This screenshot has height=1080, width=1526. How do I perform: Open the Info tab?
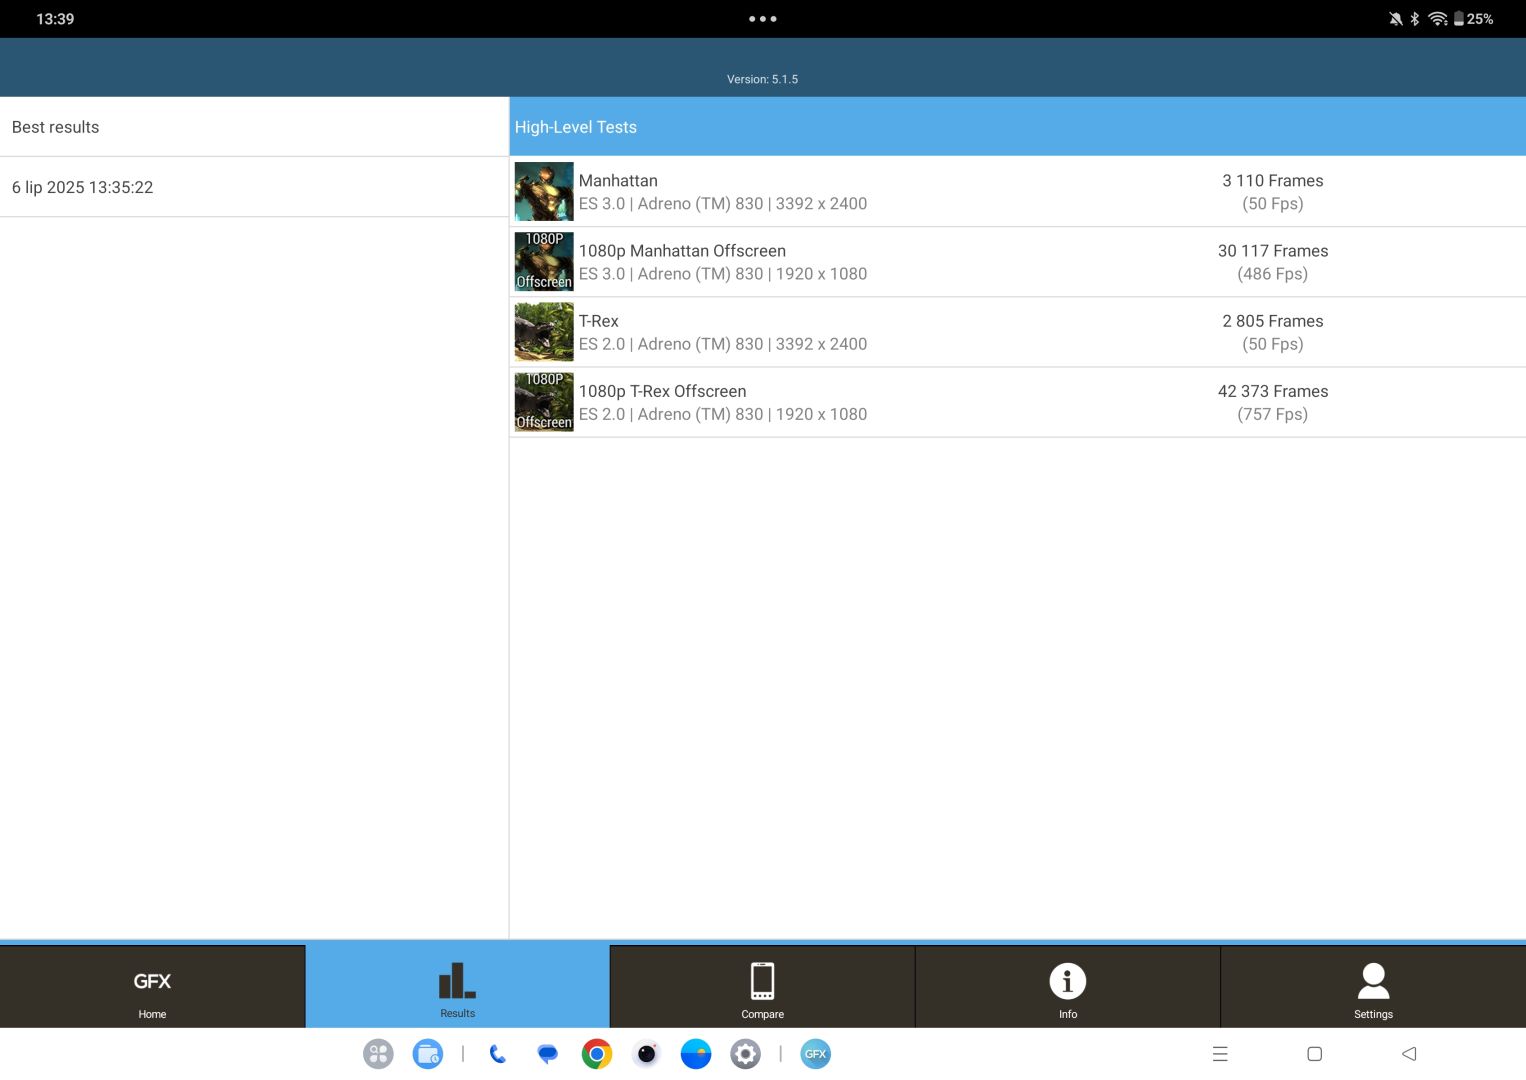pos(1068,987)
